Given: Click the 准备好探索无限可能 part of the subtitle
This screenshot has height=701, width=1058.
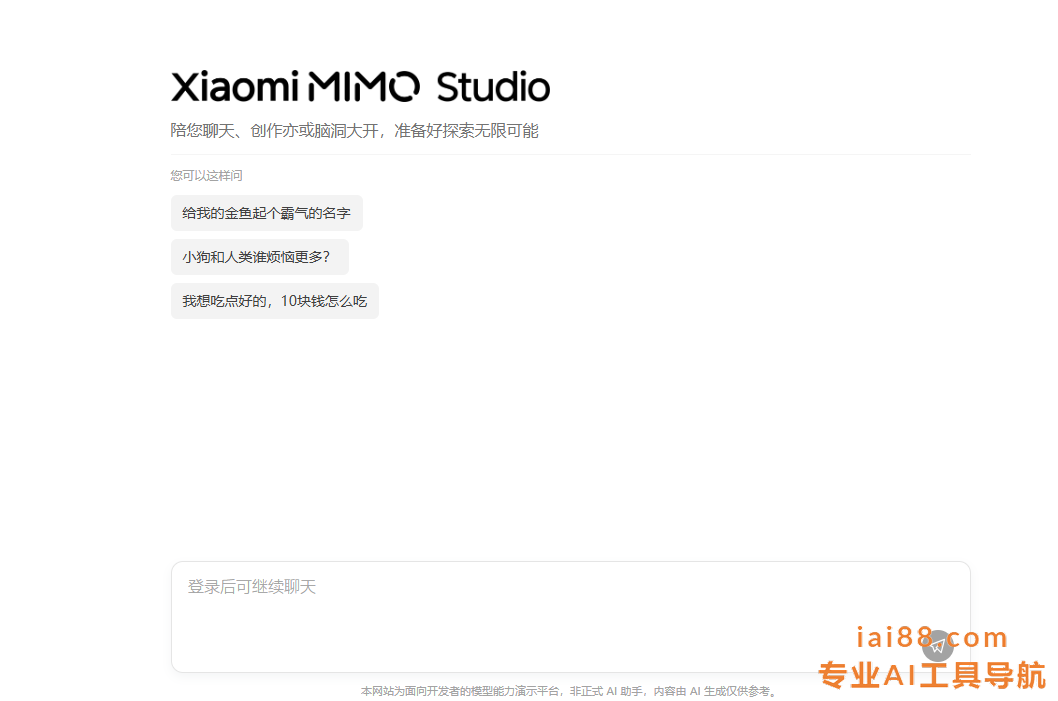Looking at the screenshot, I should point(466,130).
